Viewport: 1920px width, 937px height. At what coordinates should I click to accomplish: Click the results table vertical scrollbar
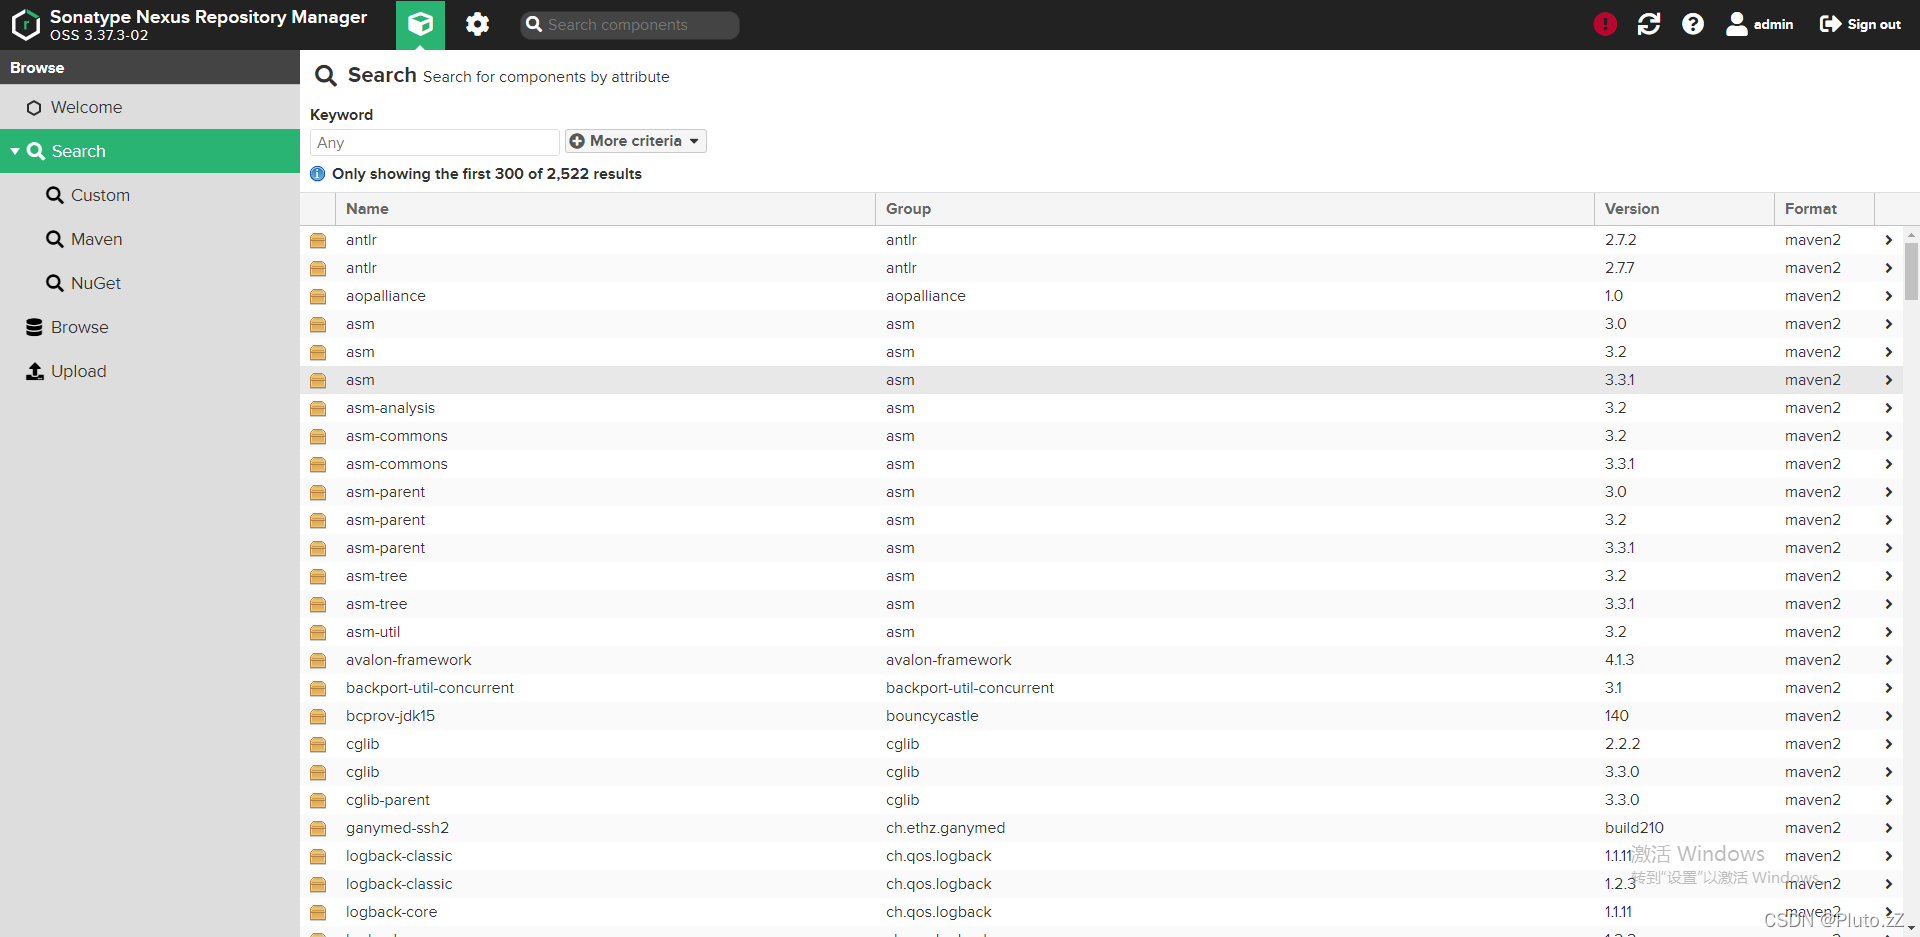click(x=1911, y=270)
